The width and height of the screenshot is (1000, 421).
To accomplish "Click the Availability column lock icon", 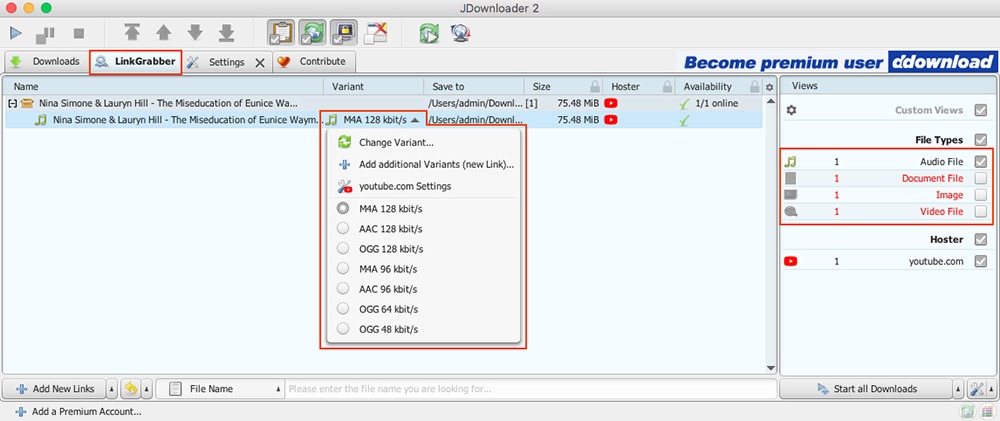I will pos(754,86).
